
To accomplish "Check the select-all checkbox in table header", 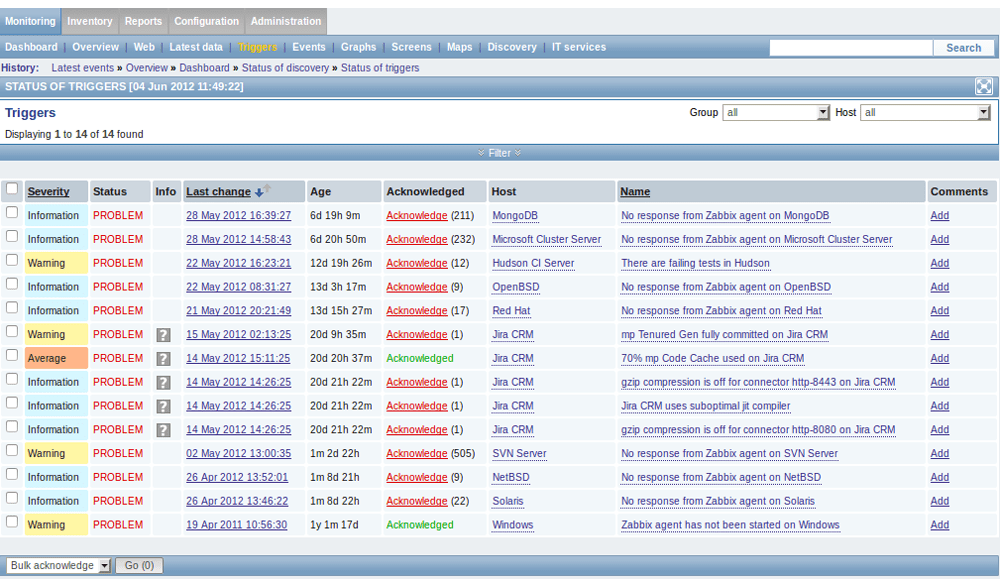I will click(x=11, y=187).
